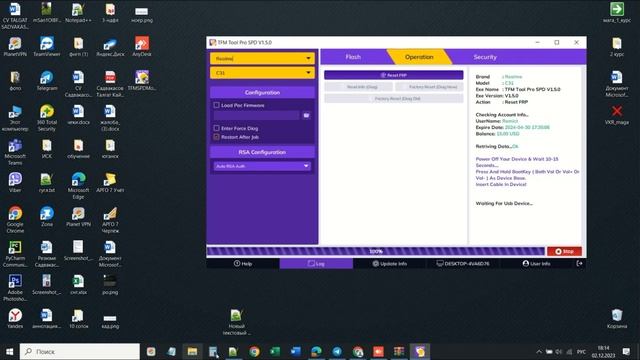Open the Excel file on desktop
Viewport: 640px width, 360px height.
(x=78, y=284)
